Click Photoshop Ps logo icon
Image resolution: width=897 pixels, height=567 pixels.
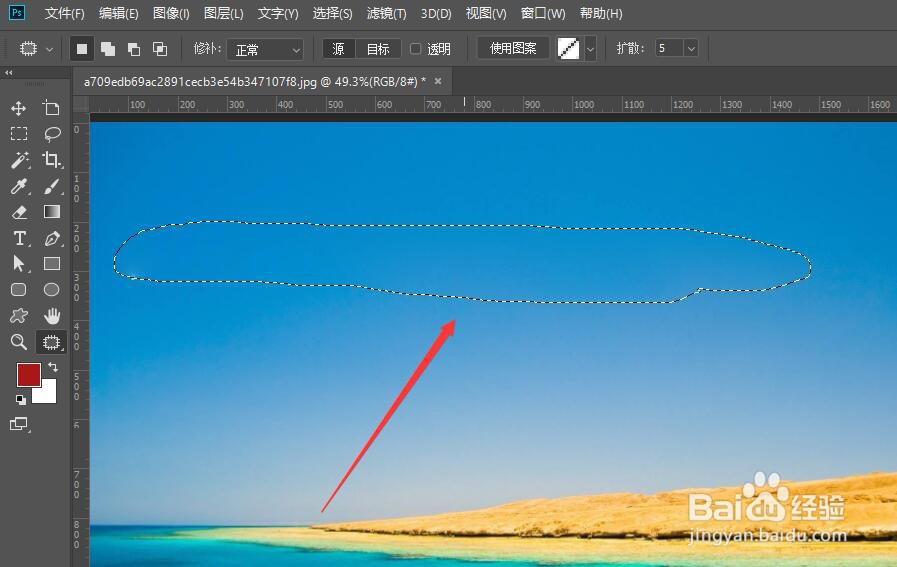click(17, 12)
